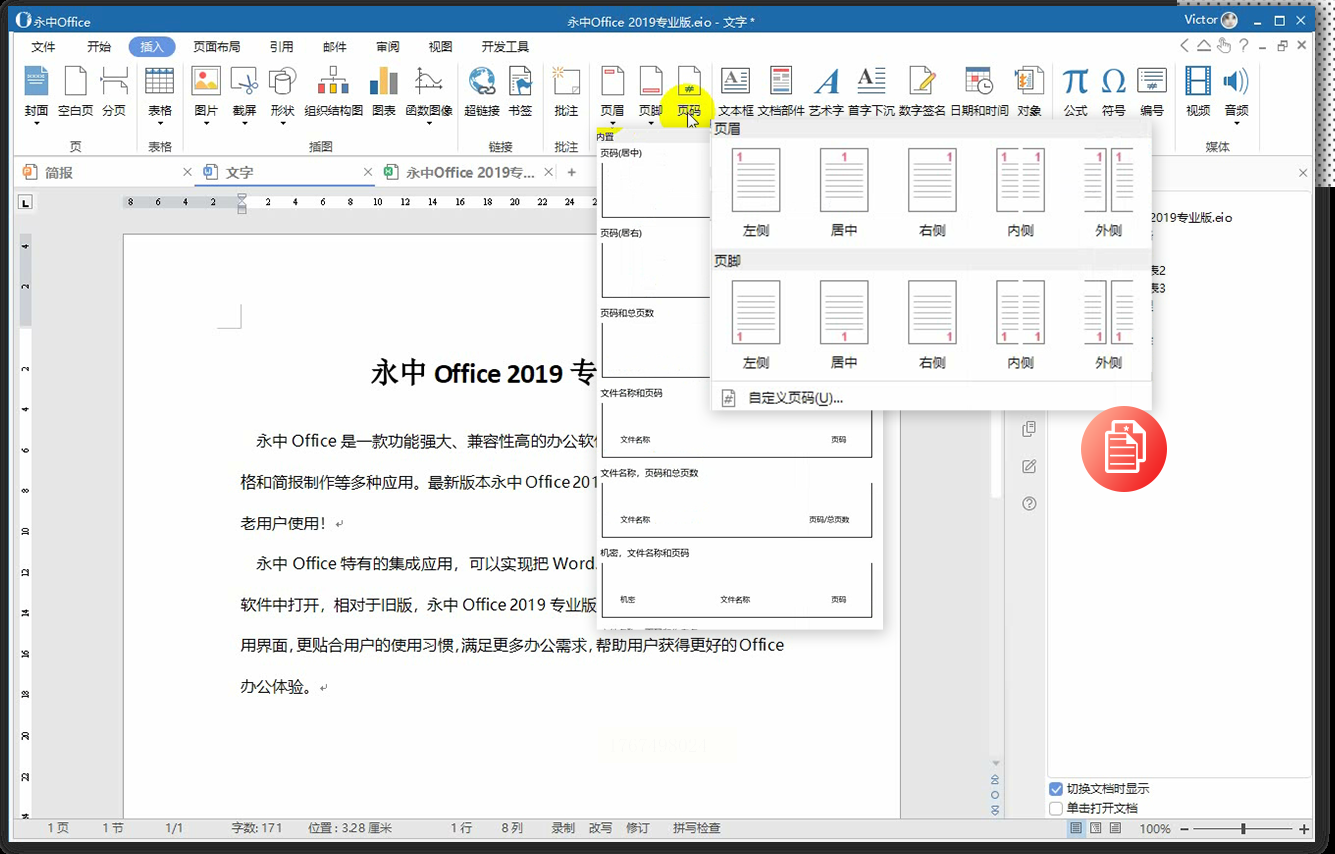The width and height of the screenshot is (1335, 854).
Task: Expand the 截屏 dropdown arrow
Action: coord(244,124)
